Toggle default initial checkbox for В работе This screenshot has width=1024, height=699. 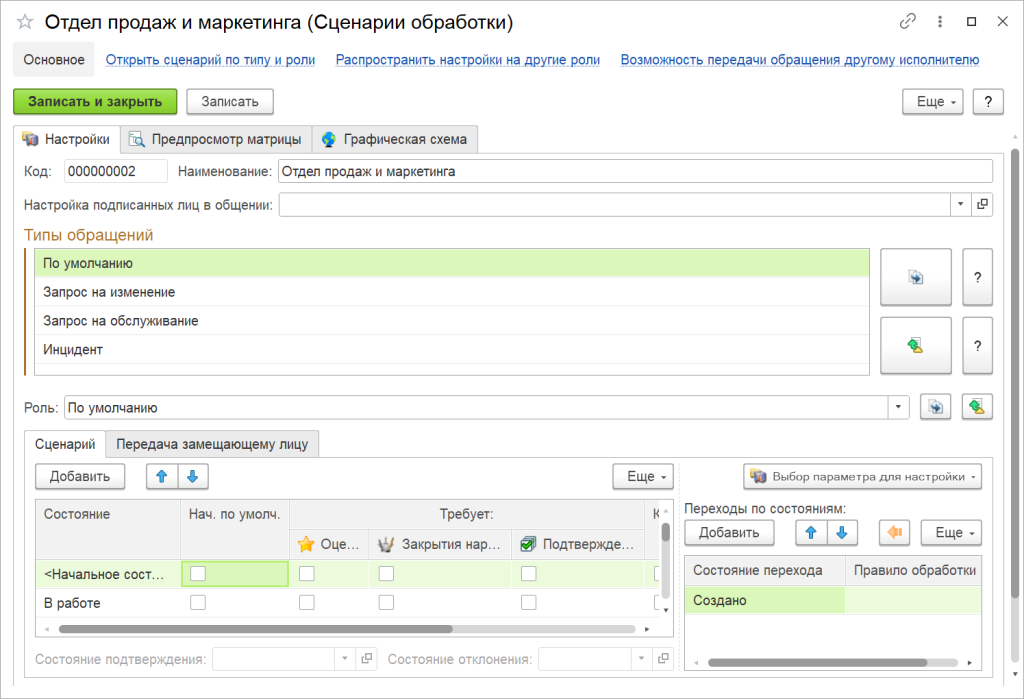point(198,603)
